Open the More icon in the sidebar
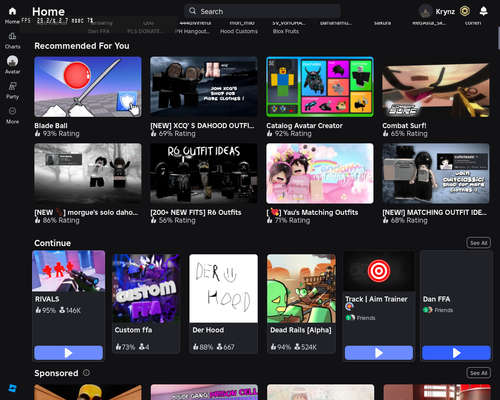This screenshot has height=400, width=500. 12,111
